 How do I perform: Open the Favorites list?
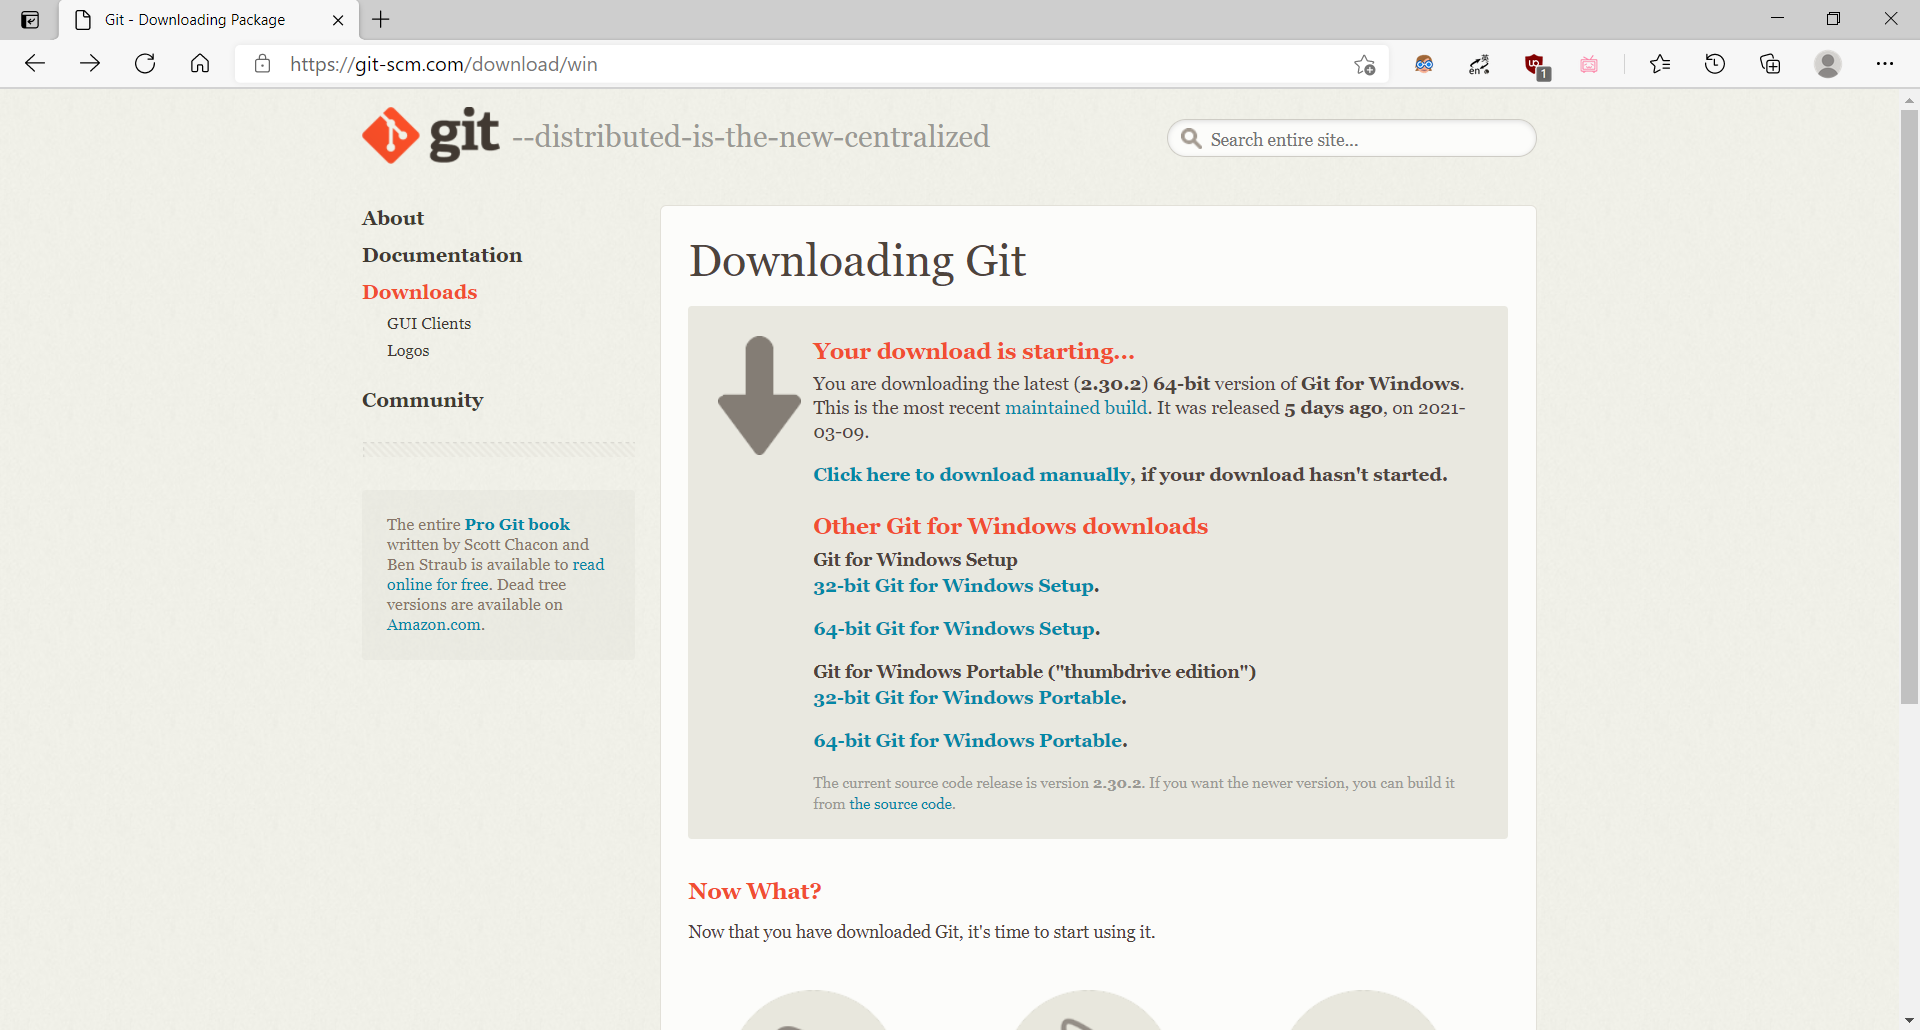(1659, 63)
